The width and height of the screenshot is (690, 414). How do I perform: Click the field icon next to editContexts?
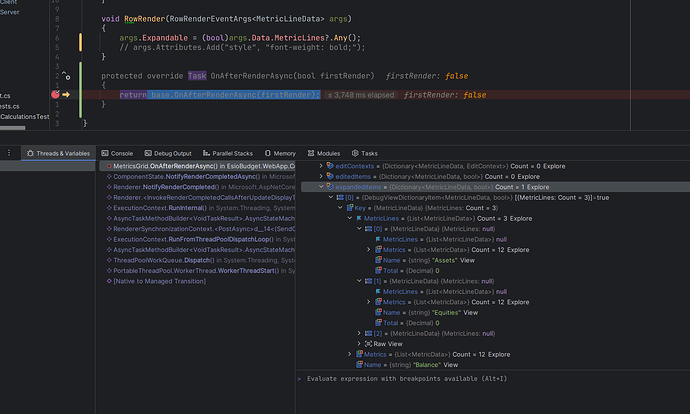[x=330, y=166]
